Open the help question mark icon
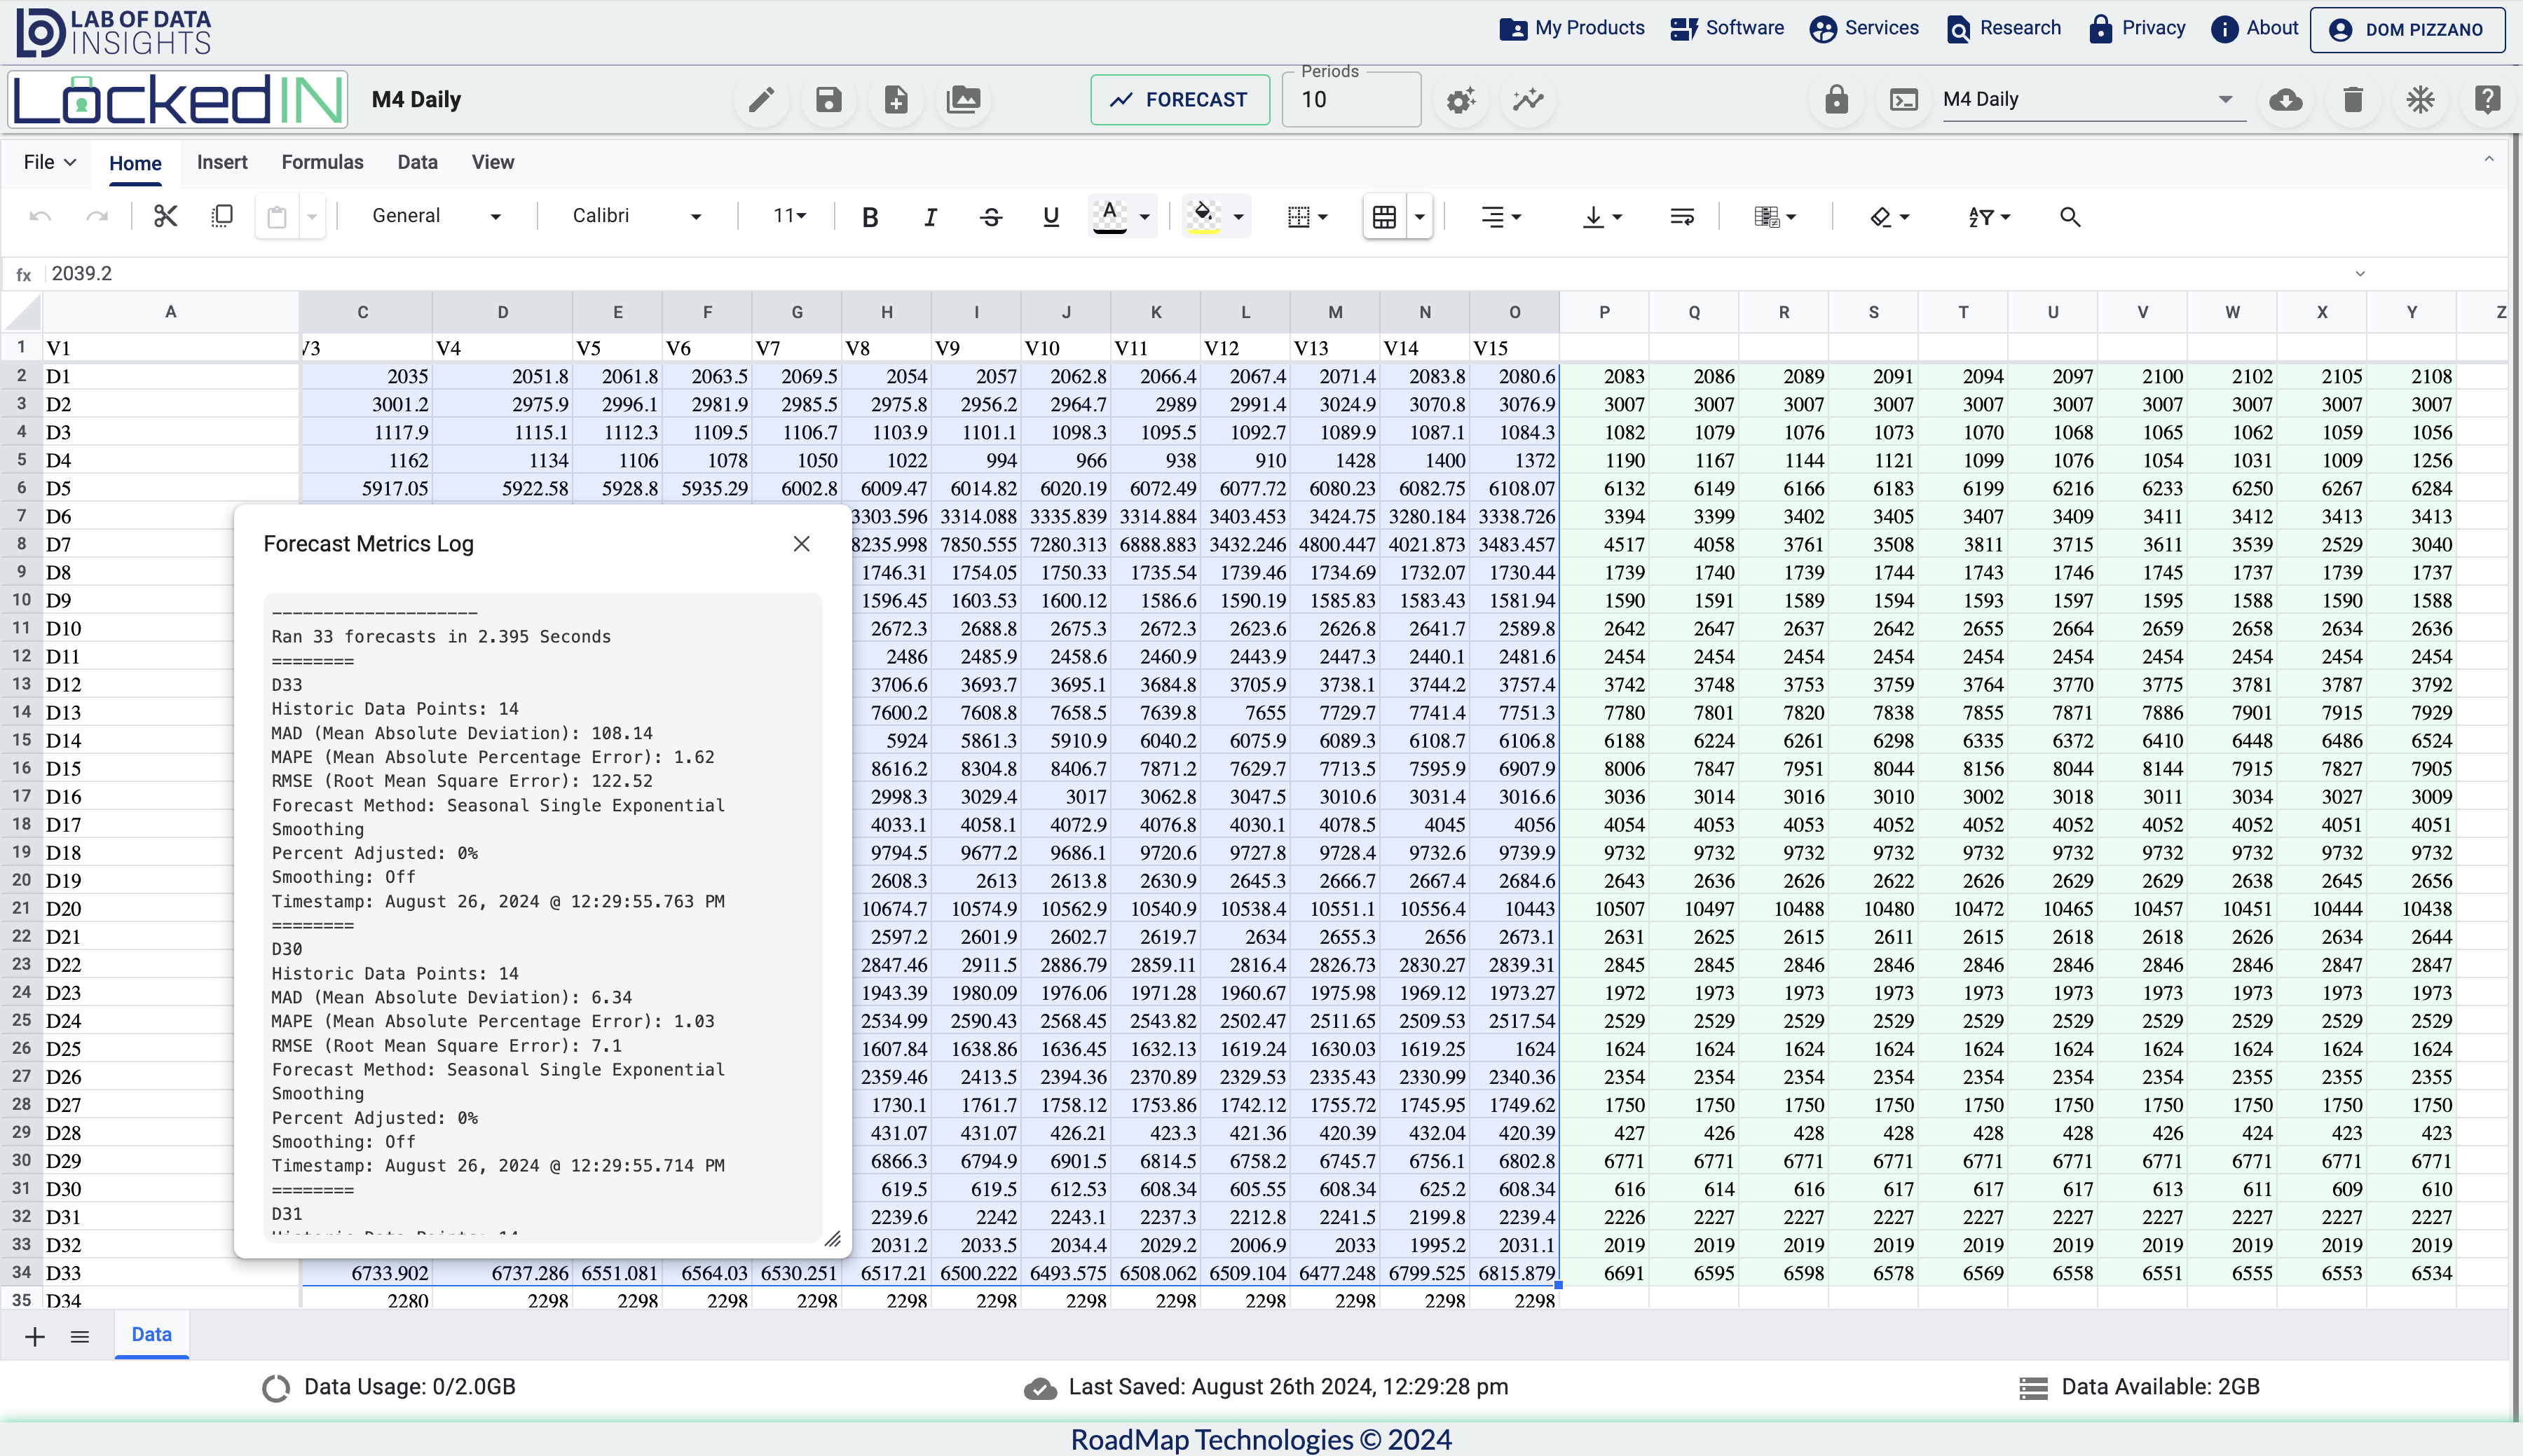The width and height of the screenshot is (2523, 1456). point(2487,100)
